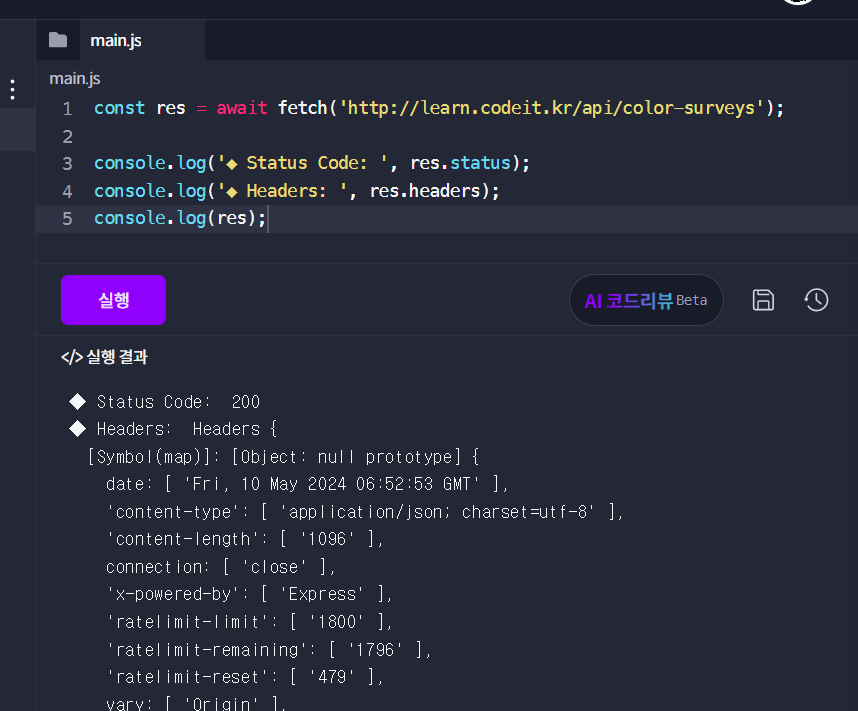Open the code history clock icon

point(816,300)
